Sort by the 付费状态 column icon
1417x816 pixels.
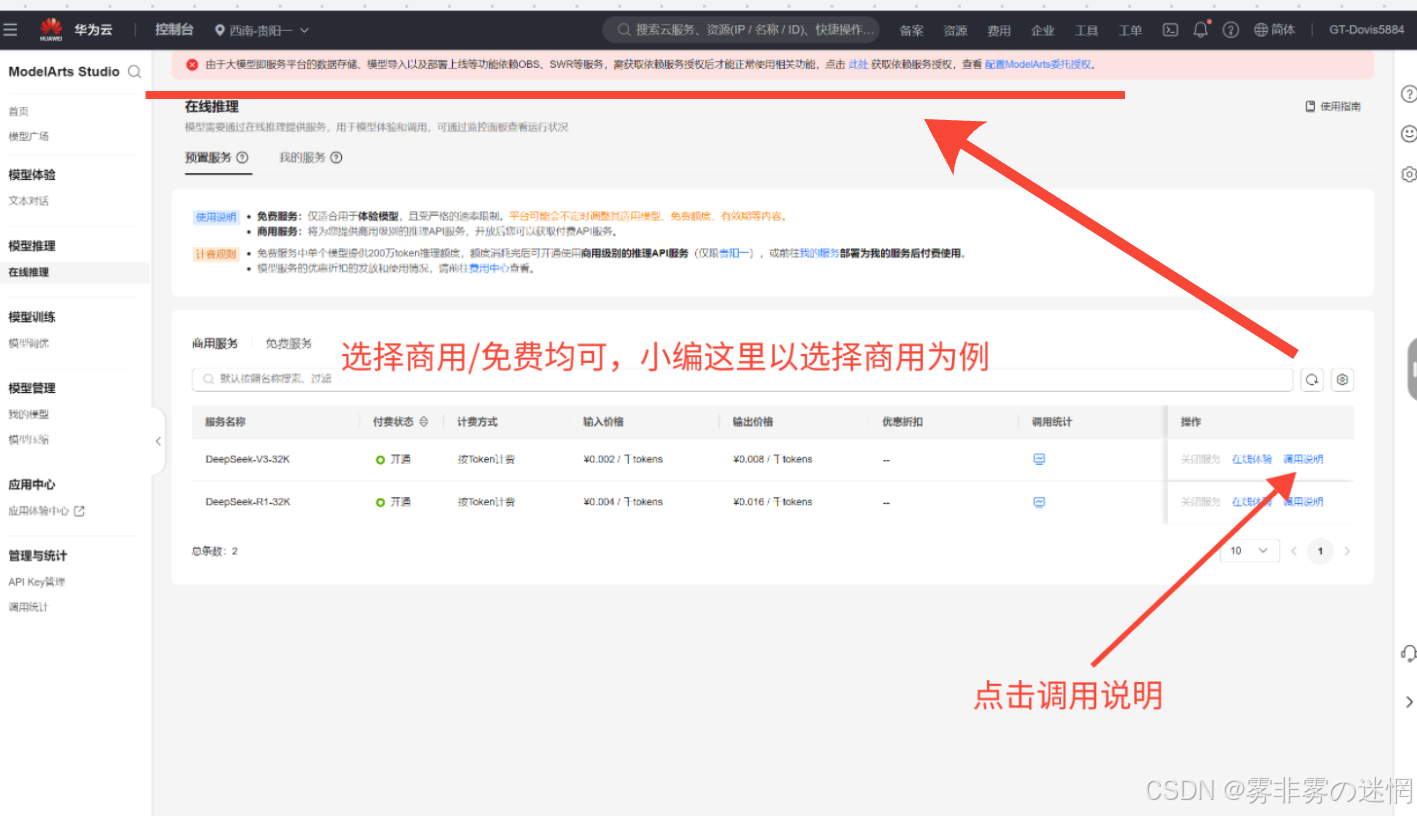pos(424,422)
